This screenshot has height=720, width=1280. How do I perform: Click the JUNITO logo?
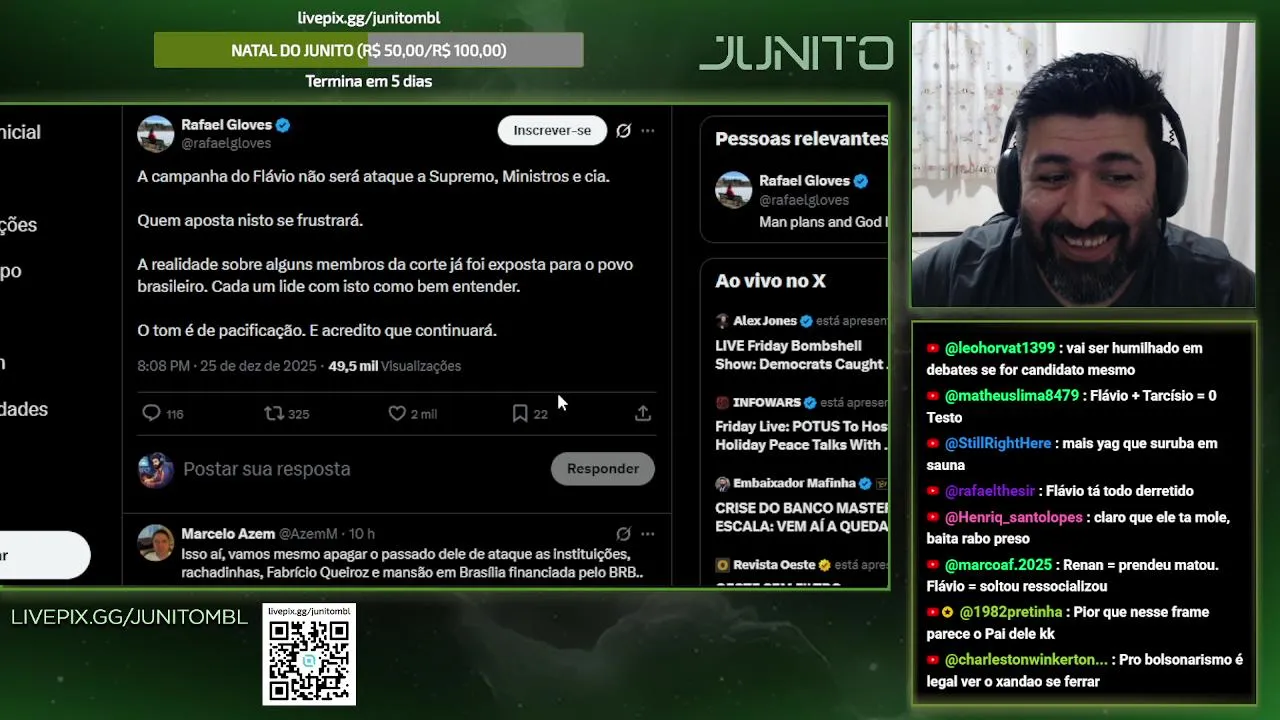tap(796, 53)
